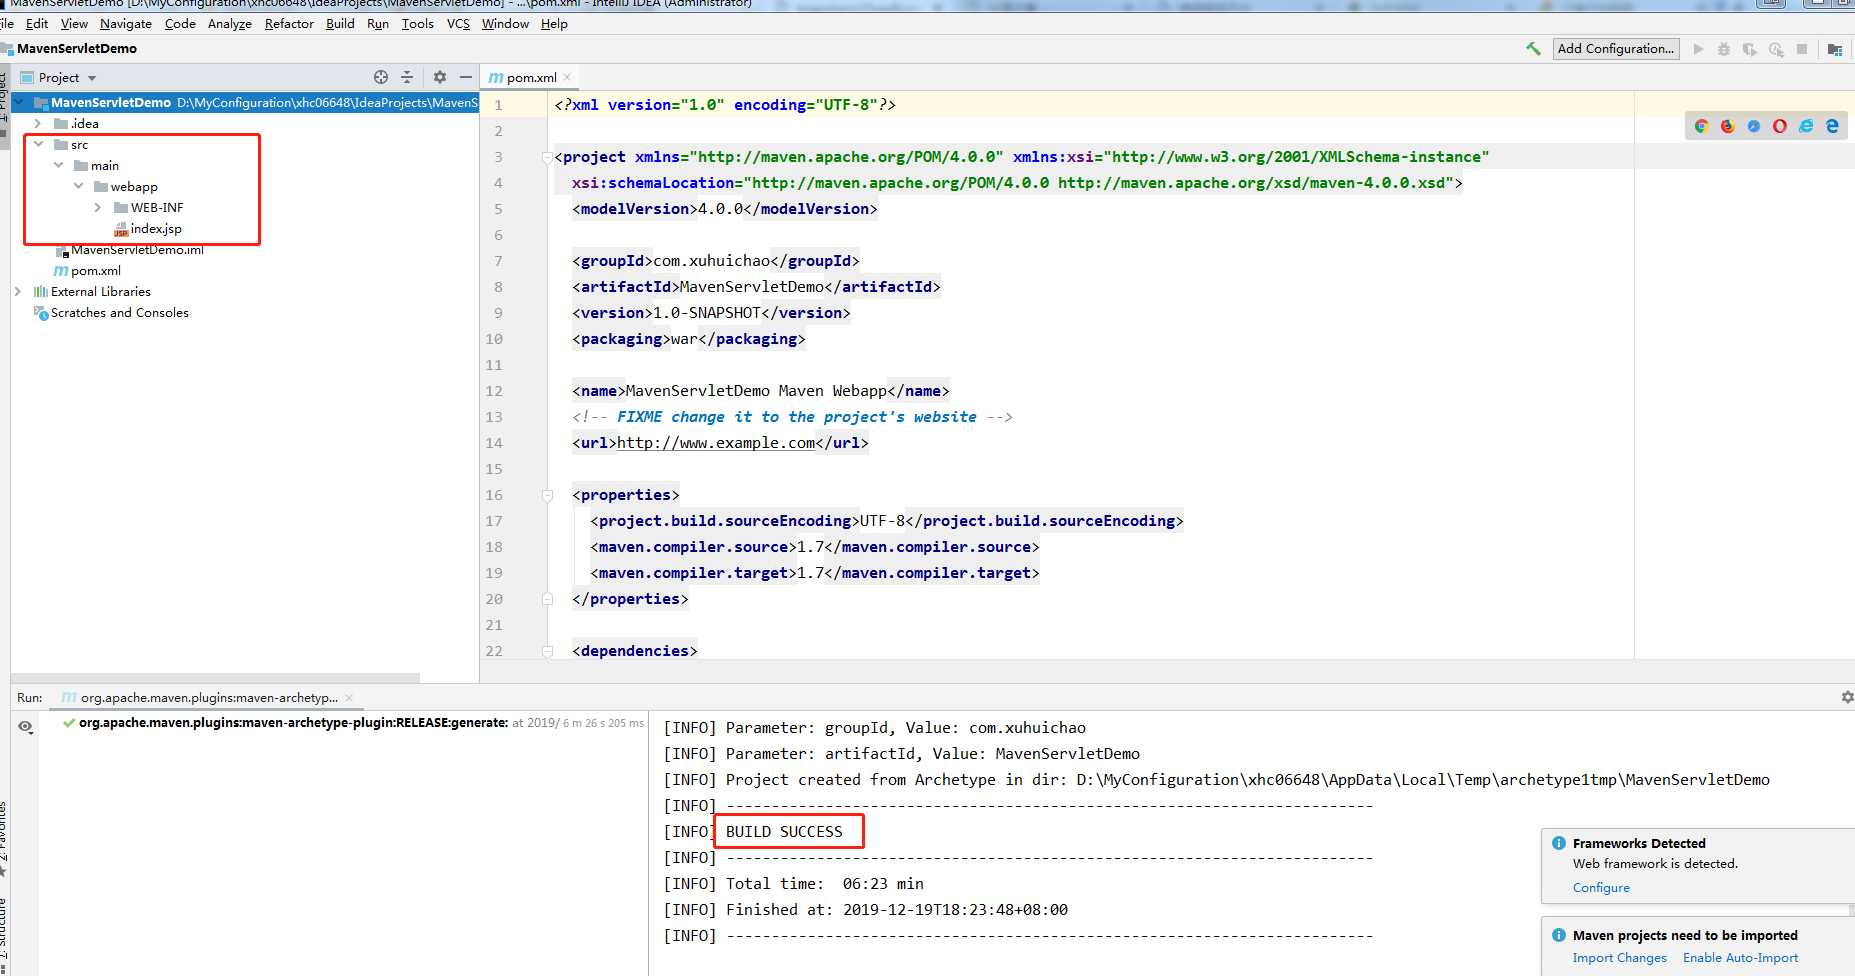Click the locate/scroll-from-source target icon
The width and height of the screenshot is (1855, 976).
coord(381,77)
